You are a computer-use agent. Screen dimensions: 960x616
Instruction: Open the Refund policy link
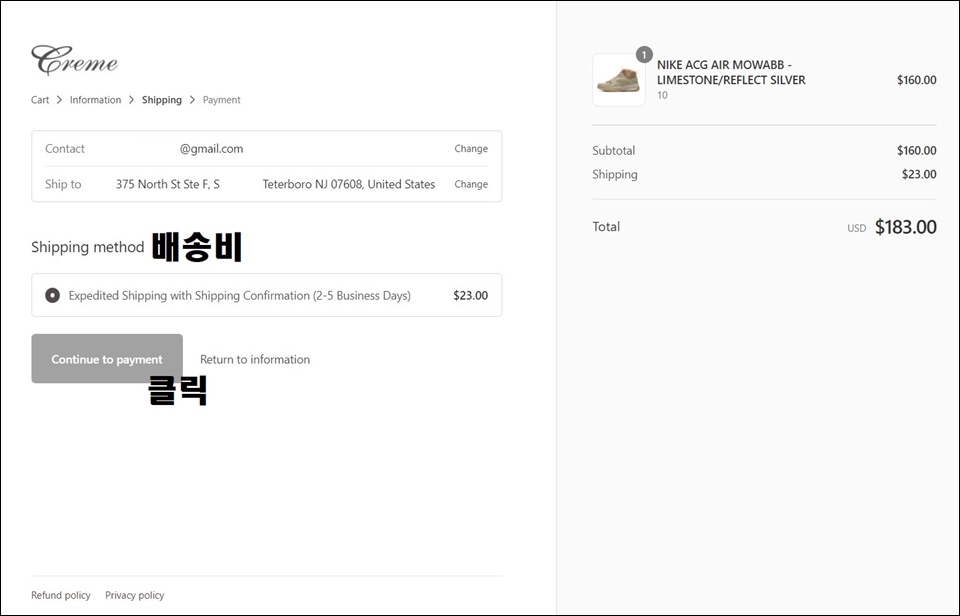click(61, 595)
